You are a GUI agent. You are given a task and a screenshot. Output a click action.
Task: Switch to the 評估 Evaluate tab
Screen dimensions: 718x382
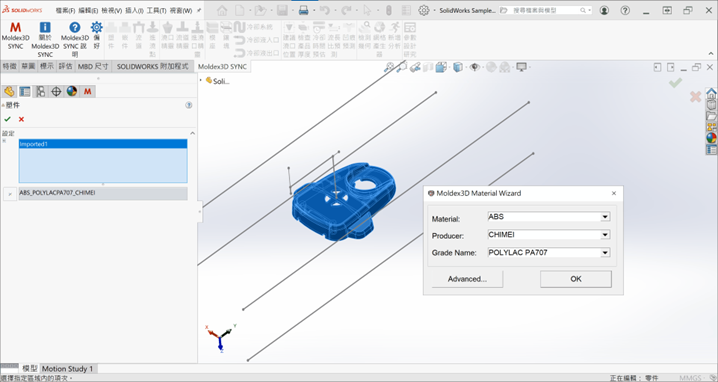65,66
